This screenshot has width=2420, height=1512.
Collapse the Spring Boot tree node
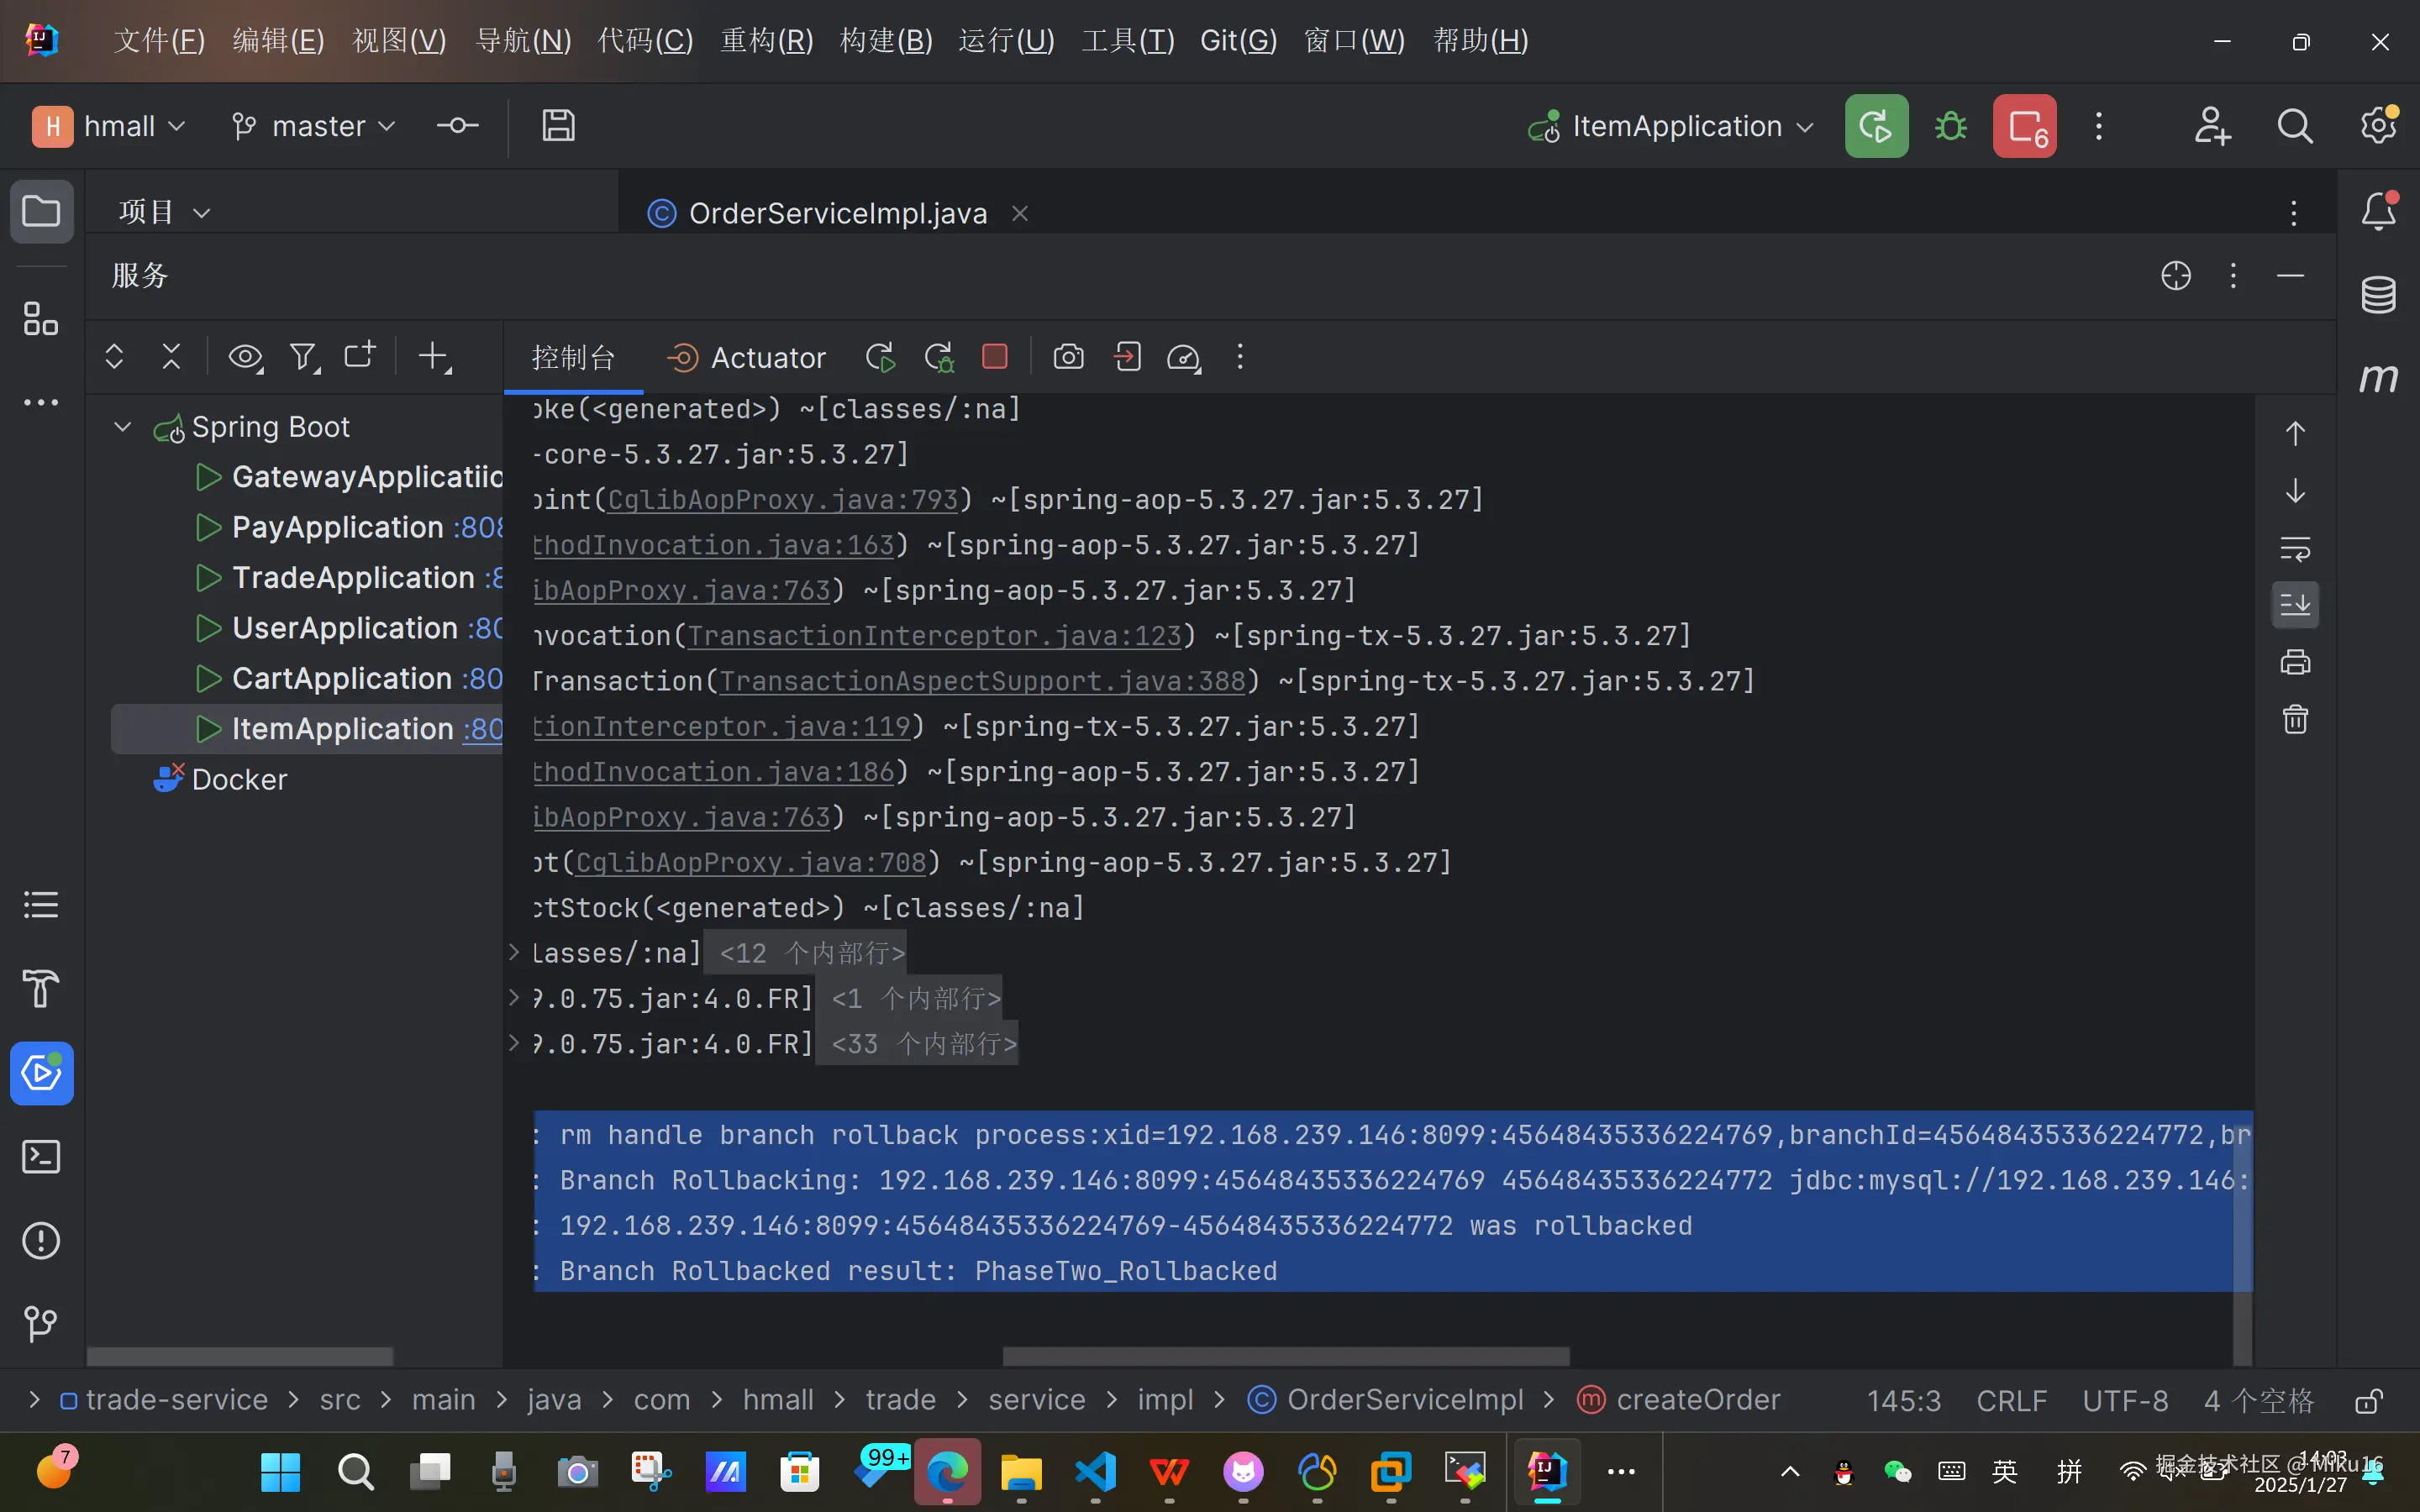(x=123, y=427)
